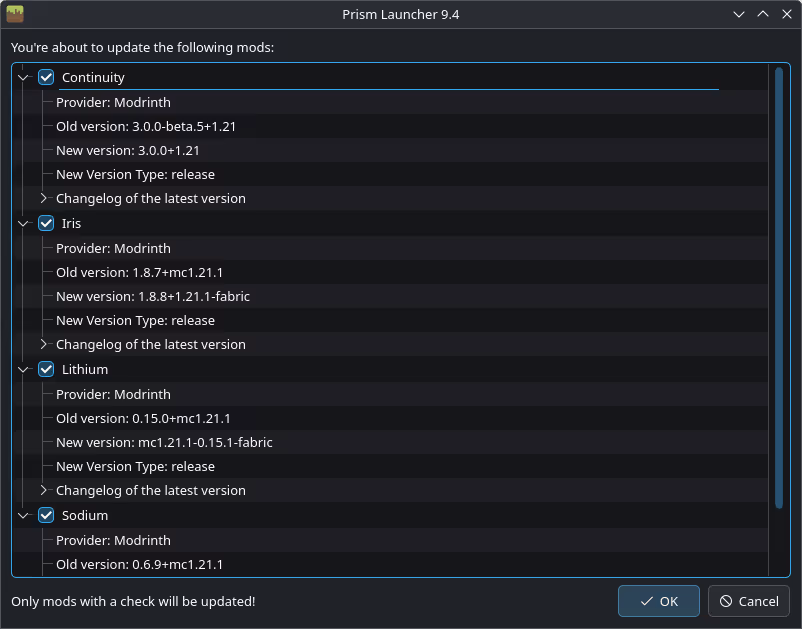
Task: Close the Prism Launcher dialog window
Action: [787, 14]
